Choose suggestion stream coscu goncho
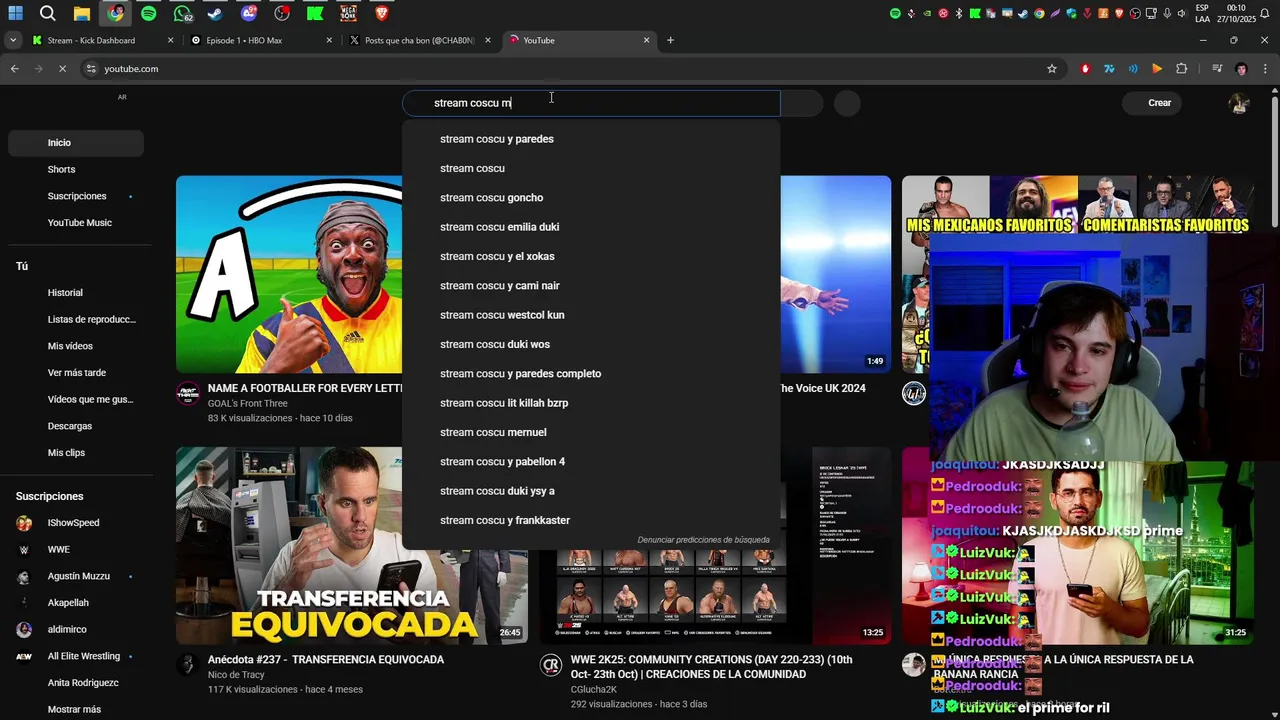Image resolution: width=1280 pixels, height=720 pixels. pyautogui.click(x=591, y=198)
